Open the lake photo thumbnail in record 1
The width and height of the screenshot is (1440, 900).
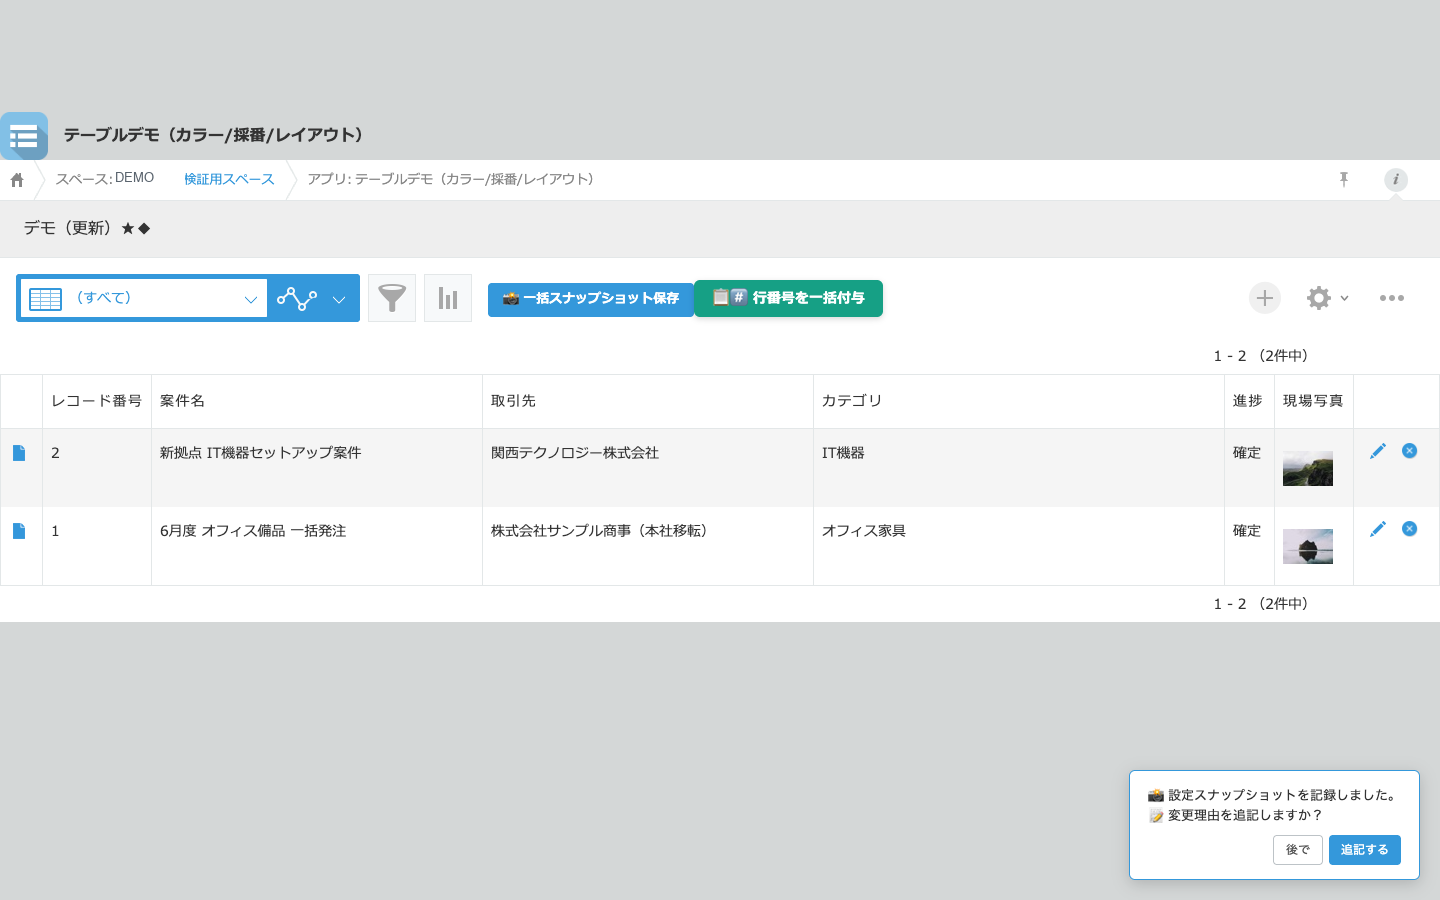click(x=1308, y=546)
